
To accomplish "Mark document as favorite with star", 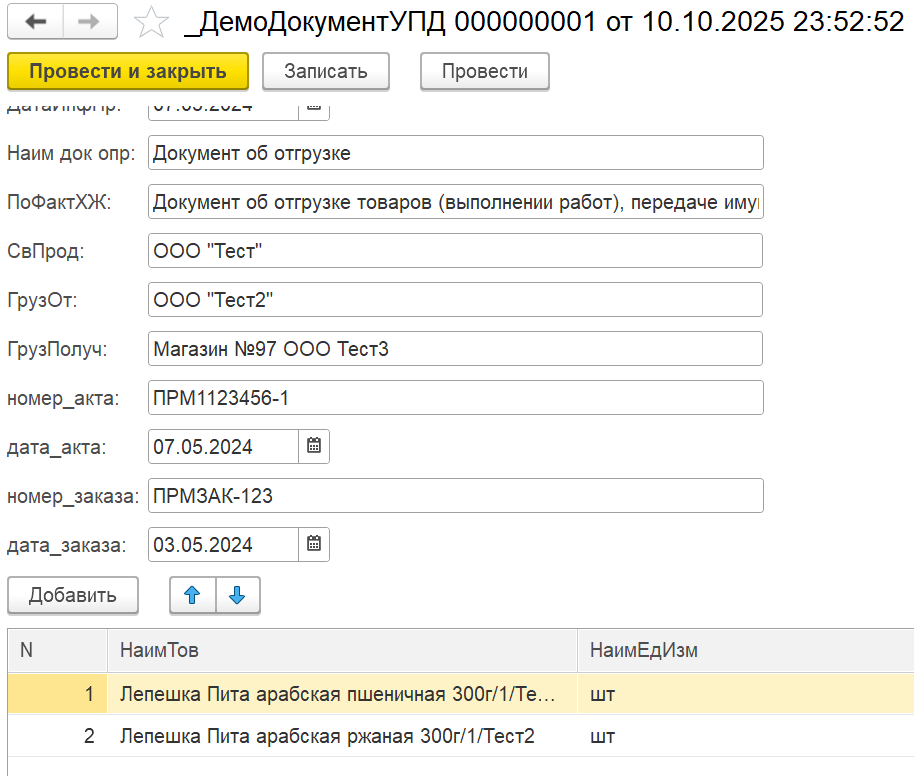I will click(151, 22).
